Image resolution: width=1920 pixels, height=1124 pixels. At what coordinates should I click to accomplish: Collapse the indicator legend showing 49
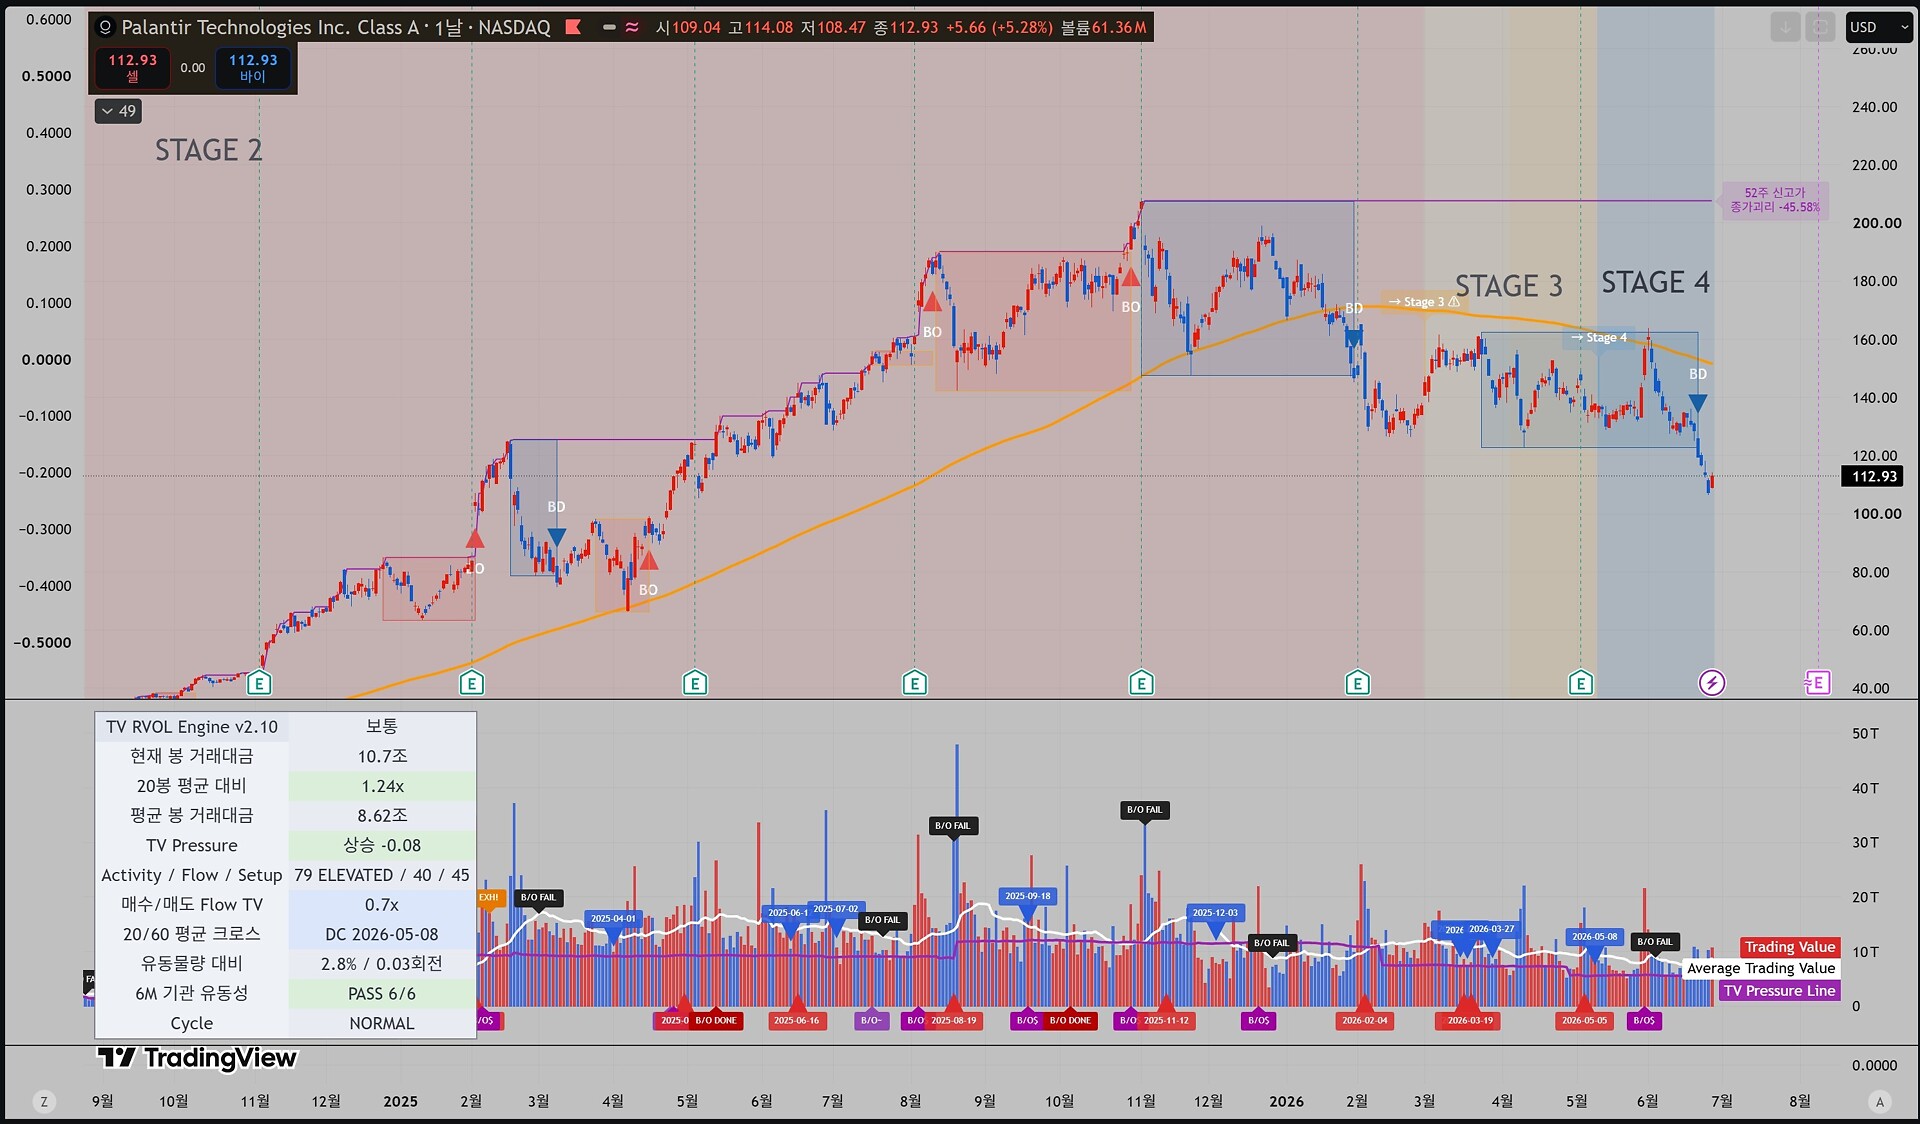118,111
